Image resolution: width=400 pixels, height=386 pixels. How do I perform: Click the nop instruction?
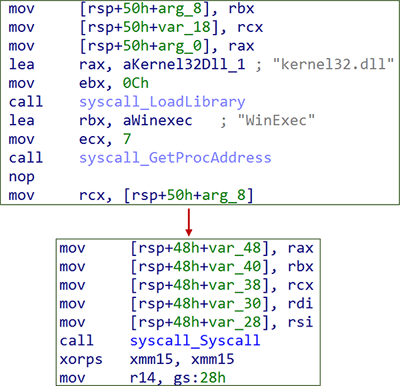click(x=21, y=177)
